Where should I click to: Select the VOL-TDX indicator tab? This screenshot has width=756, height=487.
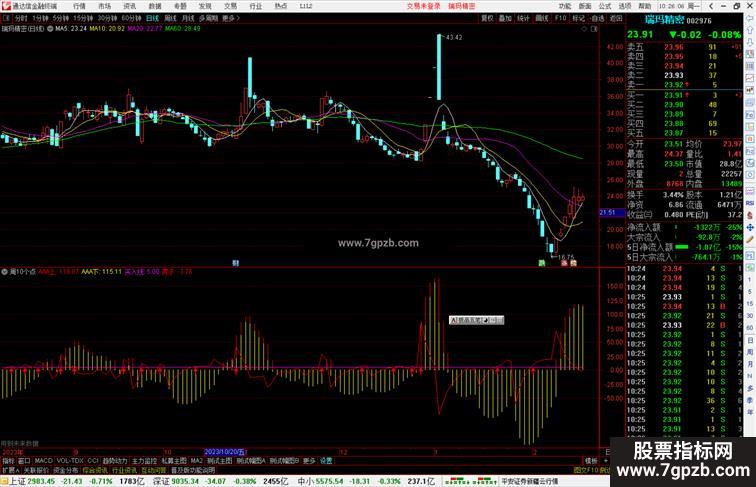(x=70, y=461)
